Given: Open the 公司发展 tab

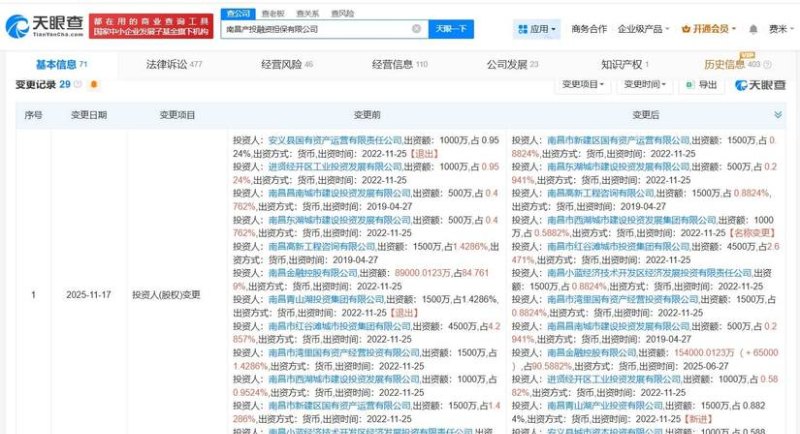Looking at the screenshot, I should coord(512,64).
